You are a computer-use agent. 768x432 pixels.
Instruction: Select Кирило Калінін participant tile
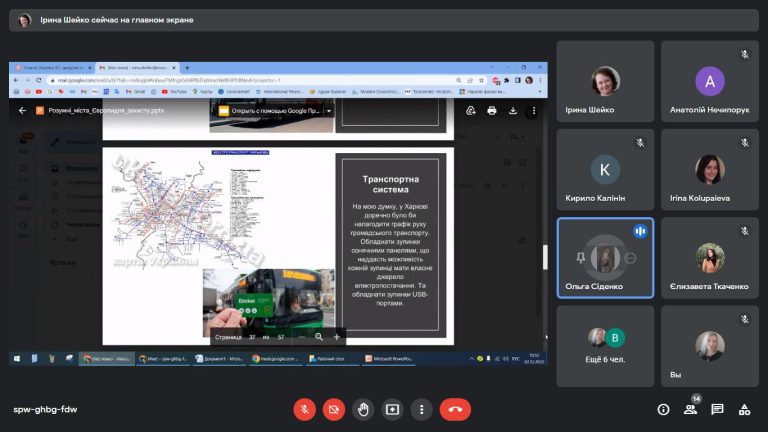(x=605, y=169)
